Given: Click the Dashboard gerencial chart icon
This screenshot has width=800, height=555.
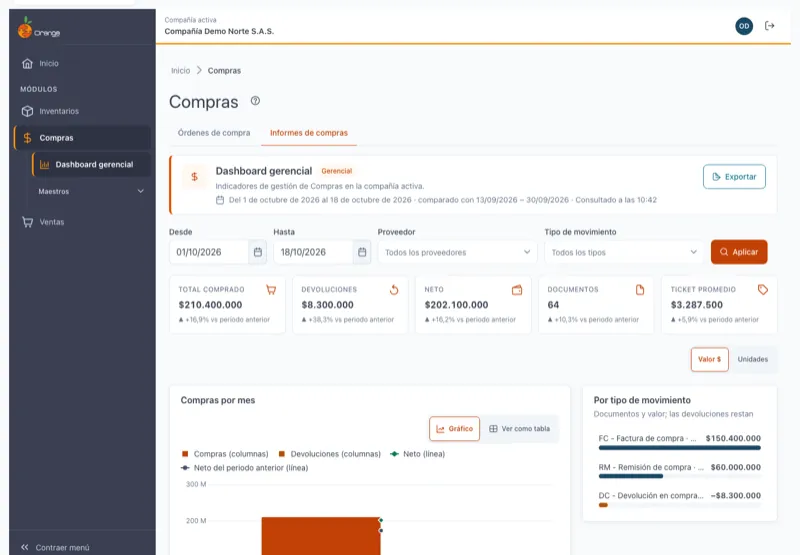Looking at the screenshot, I should pos(45,165).
